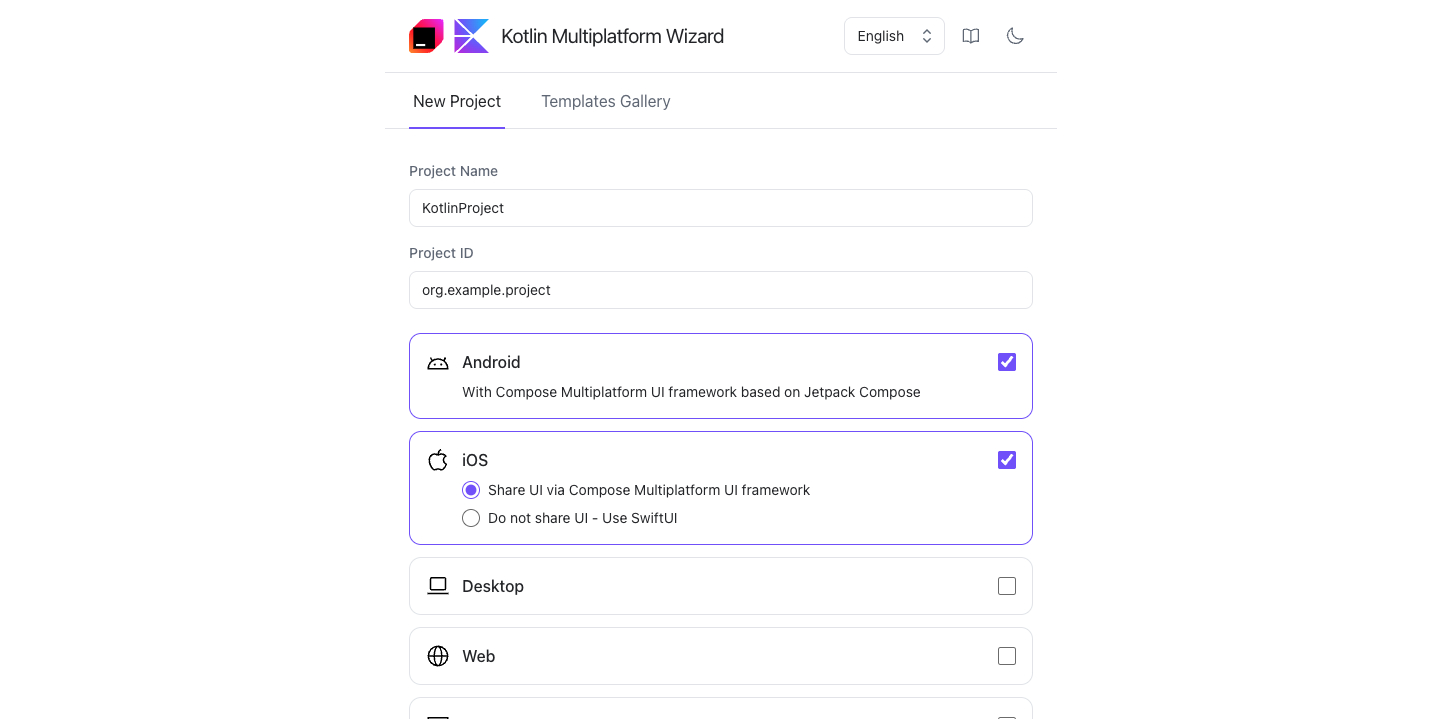Click the Project Name input field
Screen dimensions: 1440x719
click(720, 208)
